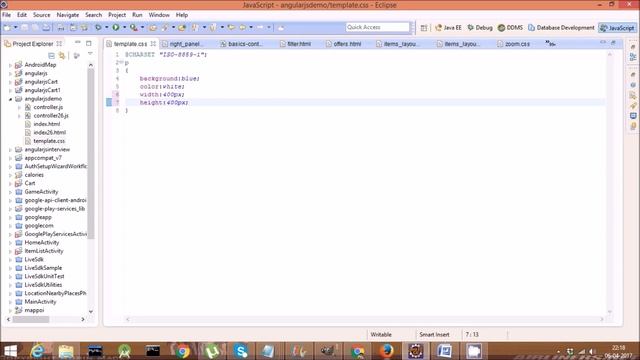640x360 pixels.
Task: Open Firefox from the taskbar
Action: (x=386, y=351)
